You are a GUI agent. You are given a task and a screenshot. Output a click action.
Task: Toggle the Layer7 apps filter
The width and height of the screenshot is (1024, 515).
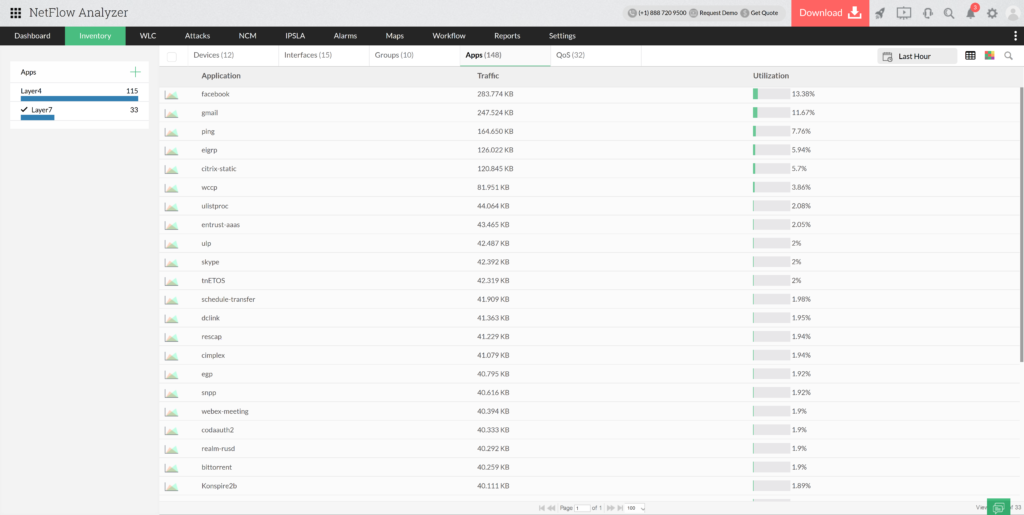coord(40,110)
